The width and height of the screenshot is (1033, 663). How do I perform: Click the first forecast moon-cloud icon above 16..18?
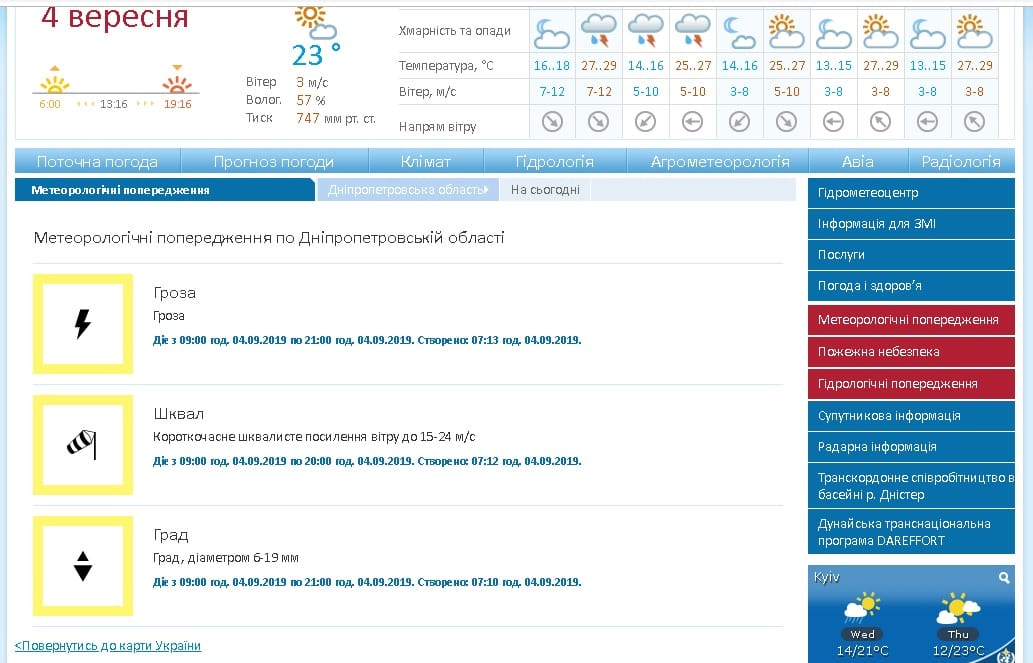pyautogui.click(x=551, y=34)
